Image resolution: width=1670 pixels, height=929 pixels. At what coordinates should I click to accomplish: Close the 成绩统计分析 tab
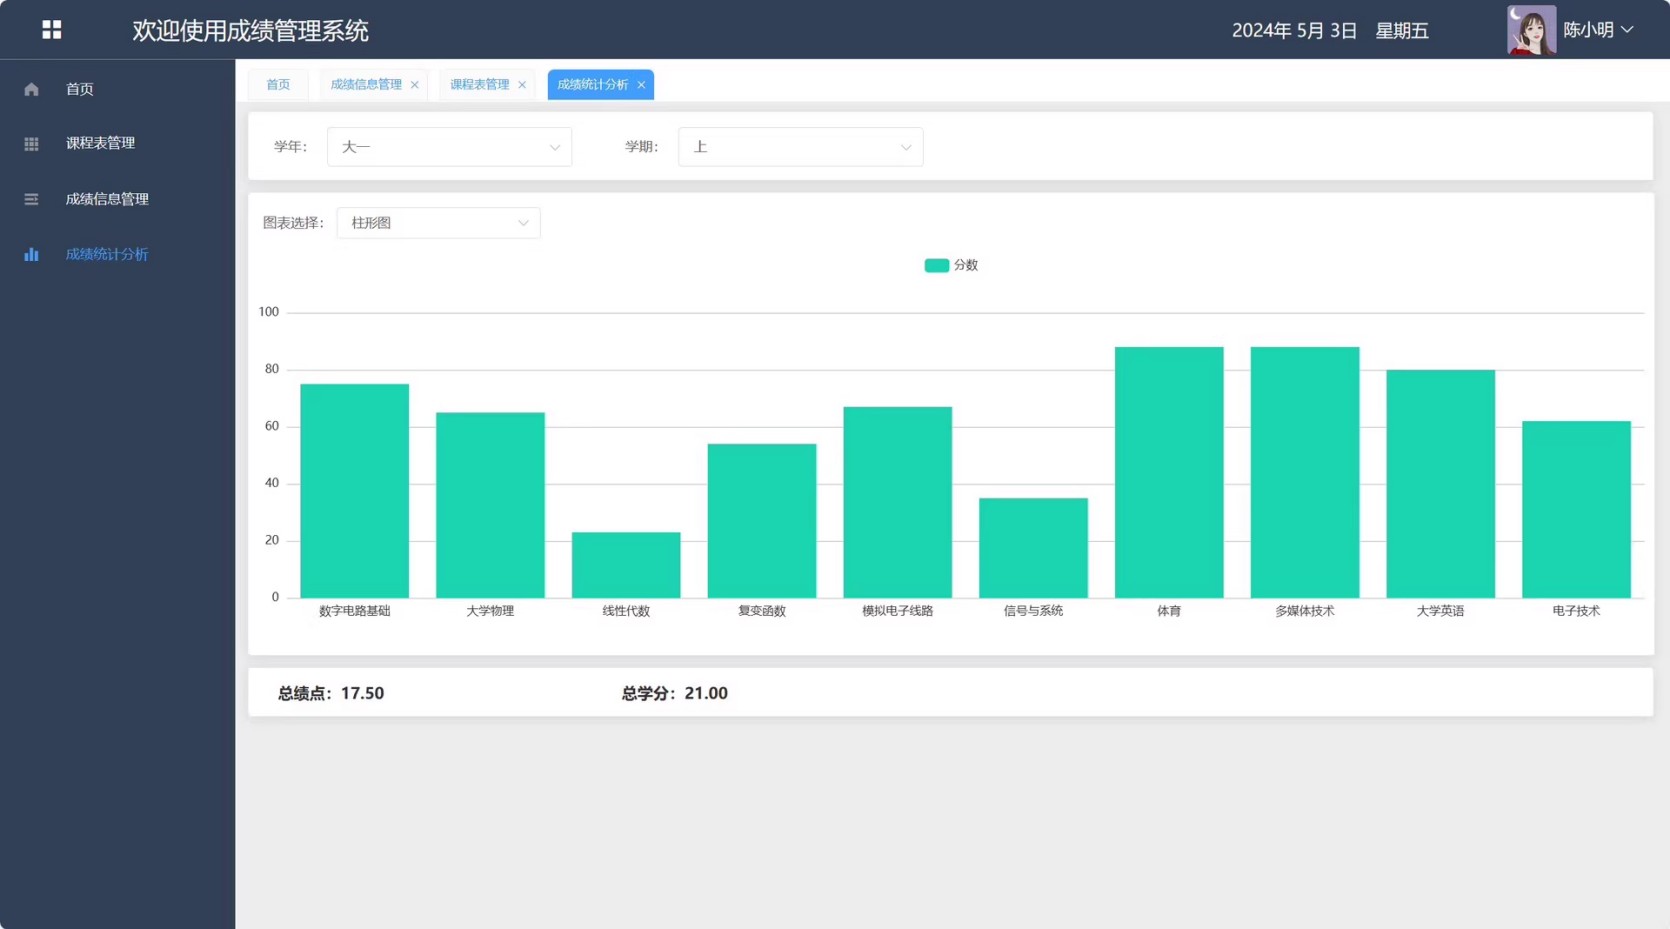641,85
